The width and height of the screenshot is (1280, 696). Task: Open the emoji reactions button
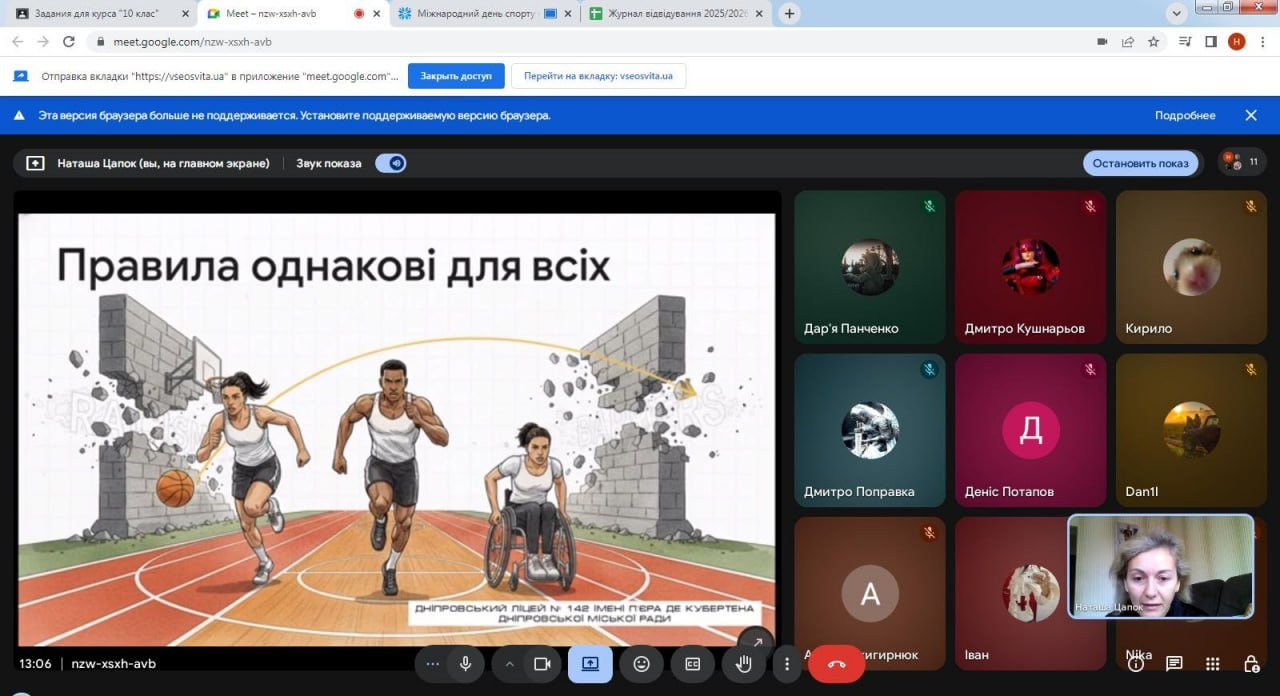(641, 664)
